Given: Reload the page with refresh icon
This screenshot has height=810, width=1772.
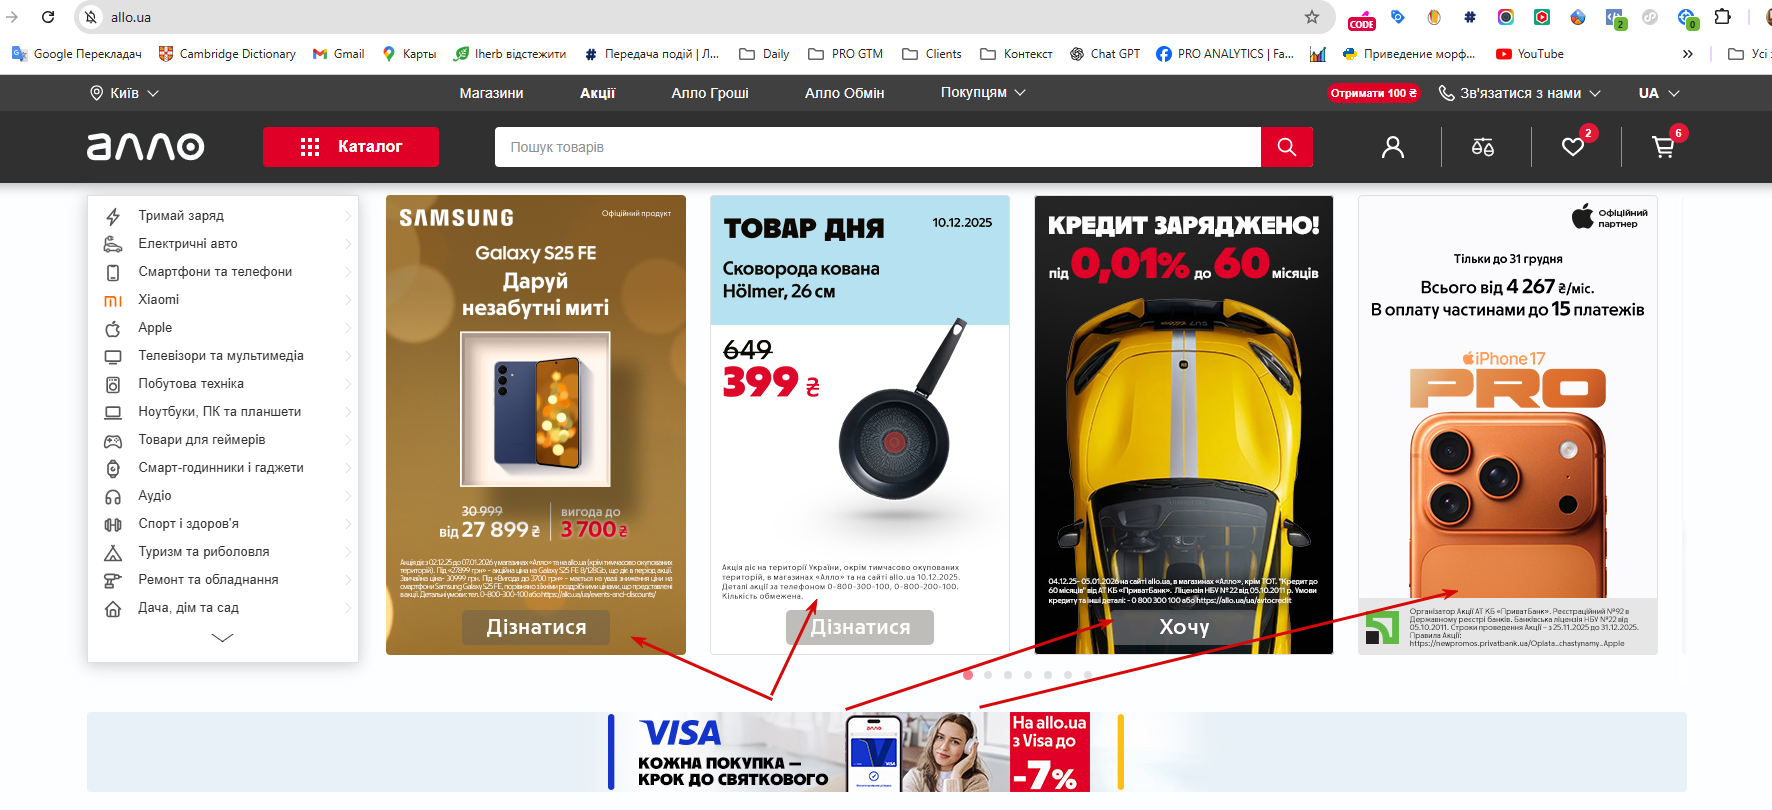Looking at the screenshot, I should pyautogui.click(x=48, y=17).
